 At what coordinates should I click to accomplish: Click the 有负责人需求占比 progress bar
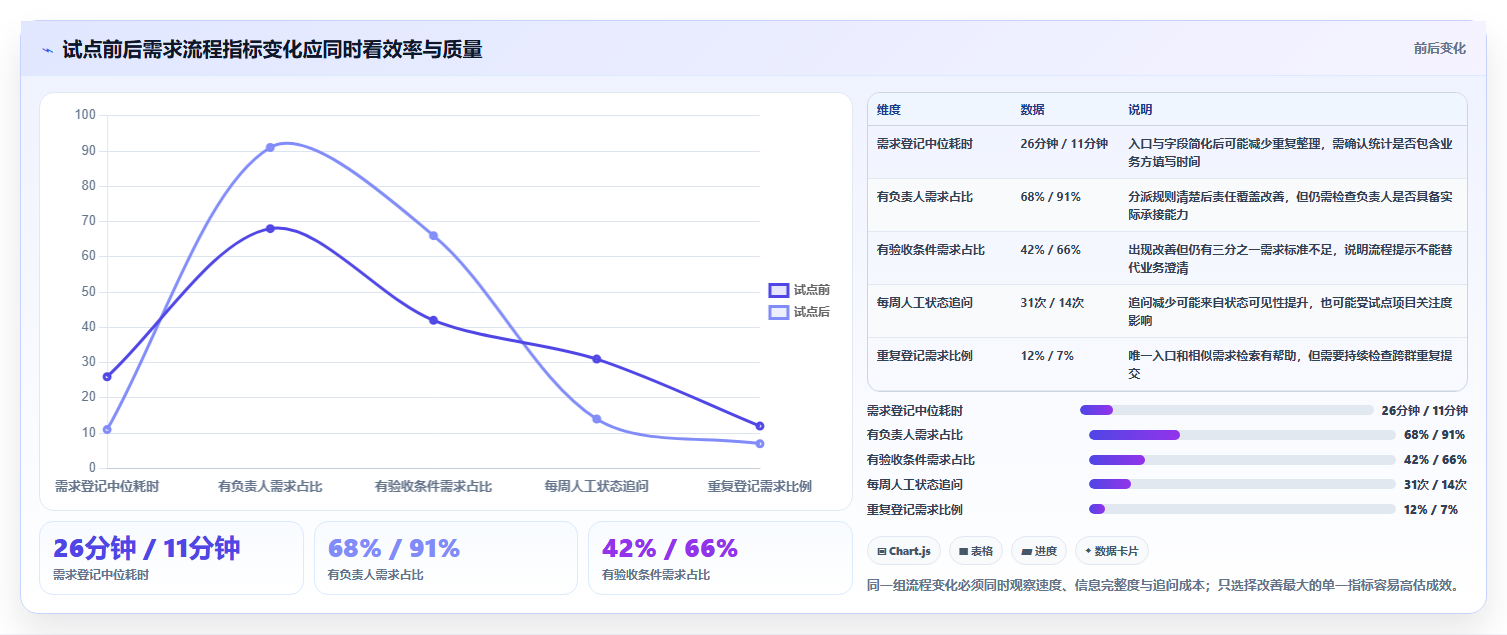click(1242, 435)
